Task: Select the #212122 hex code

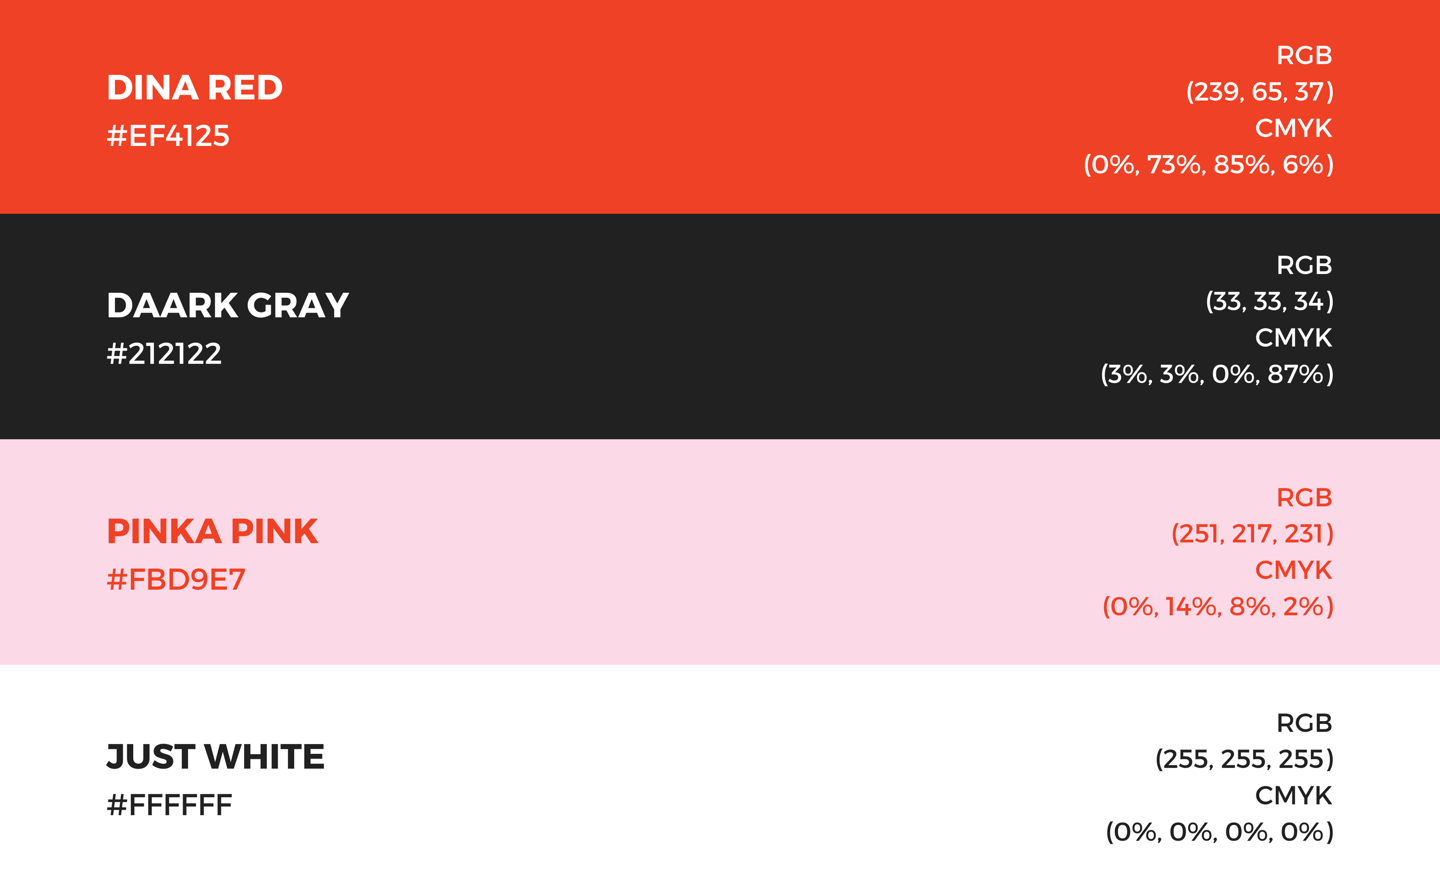Action: point(164,354)
